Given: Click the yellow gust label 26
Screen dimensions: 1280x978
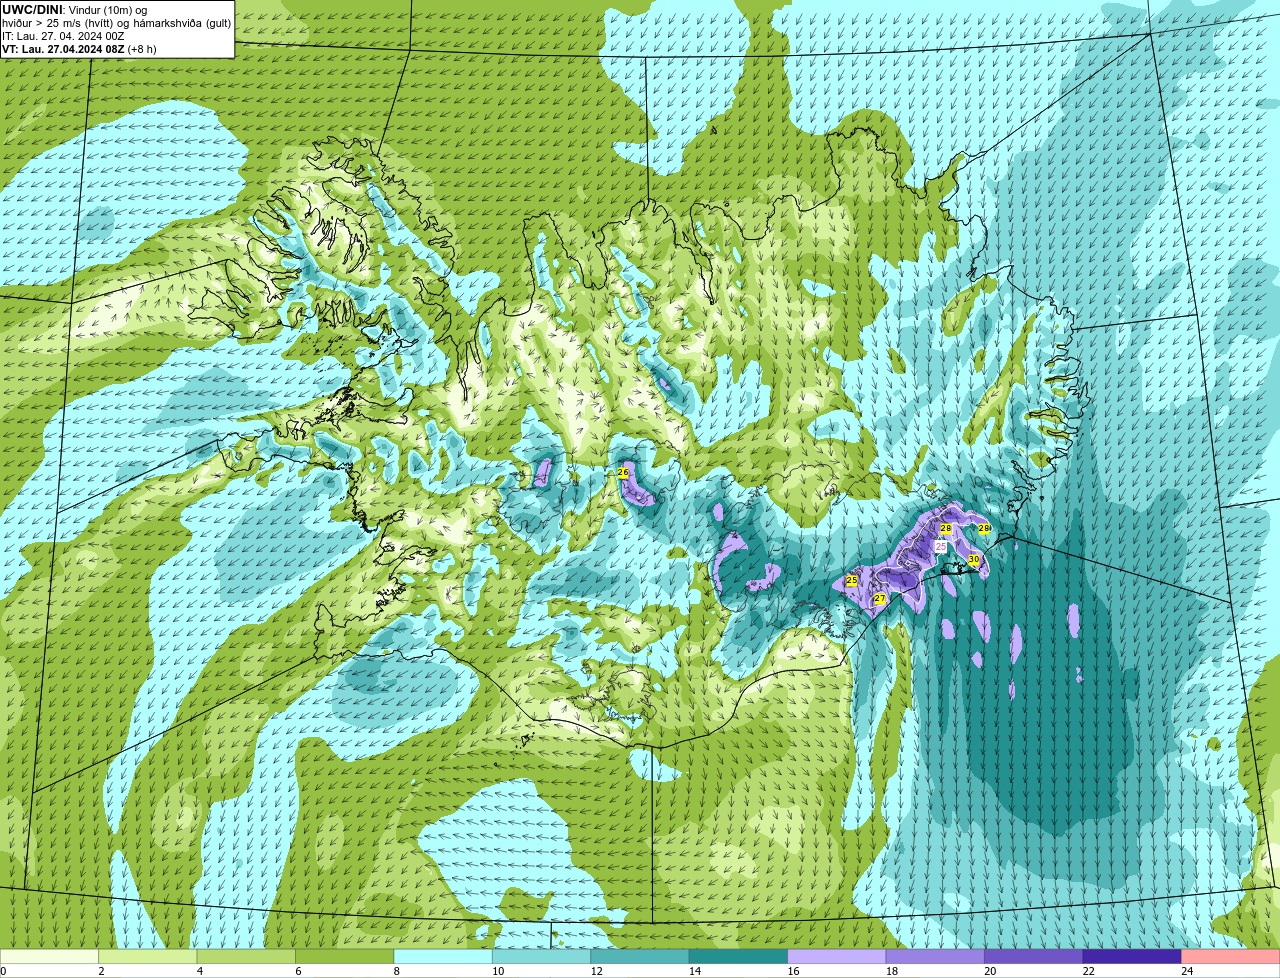Looking at the screenshot, I should [623, 472].
